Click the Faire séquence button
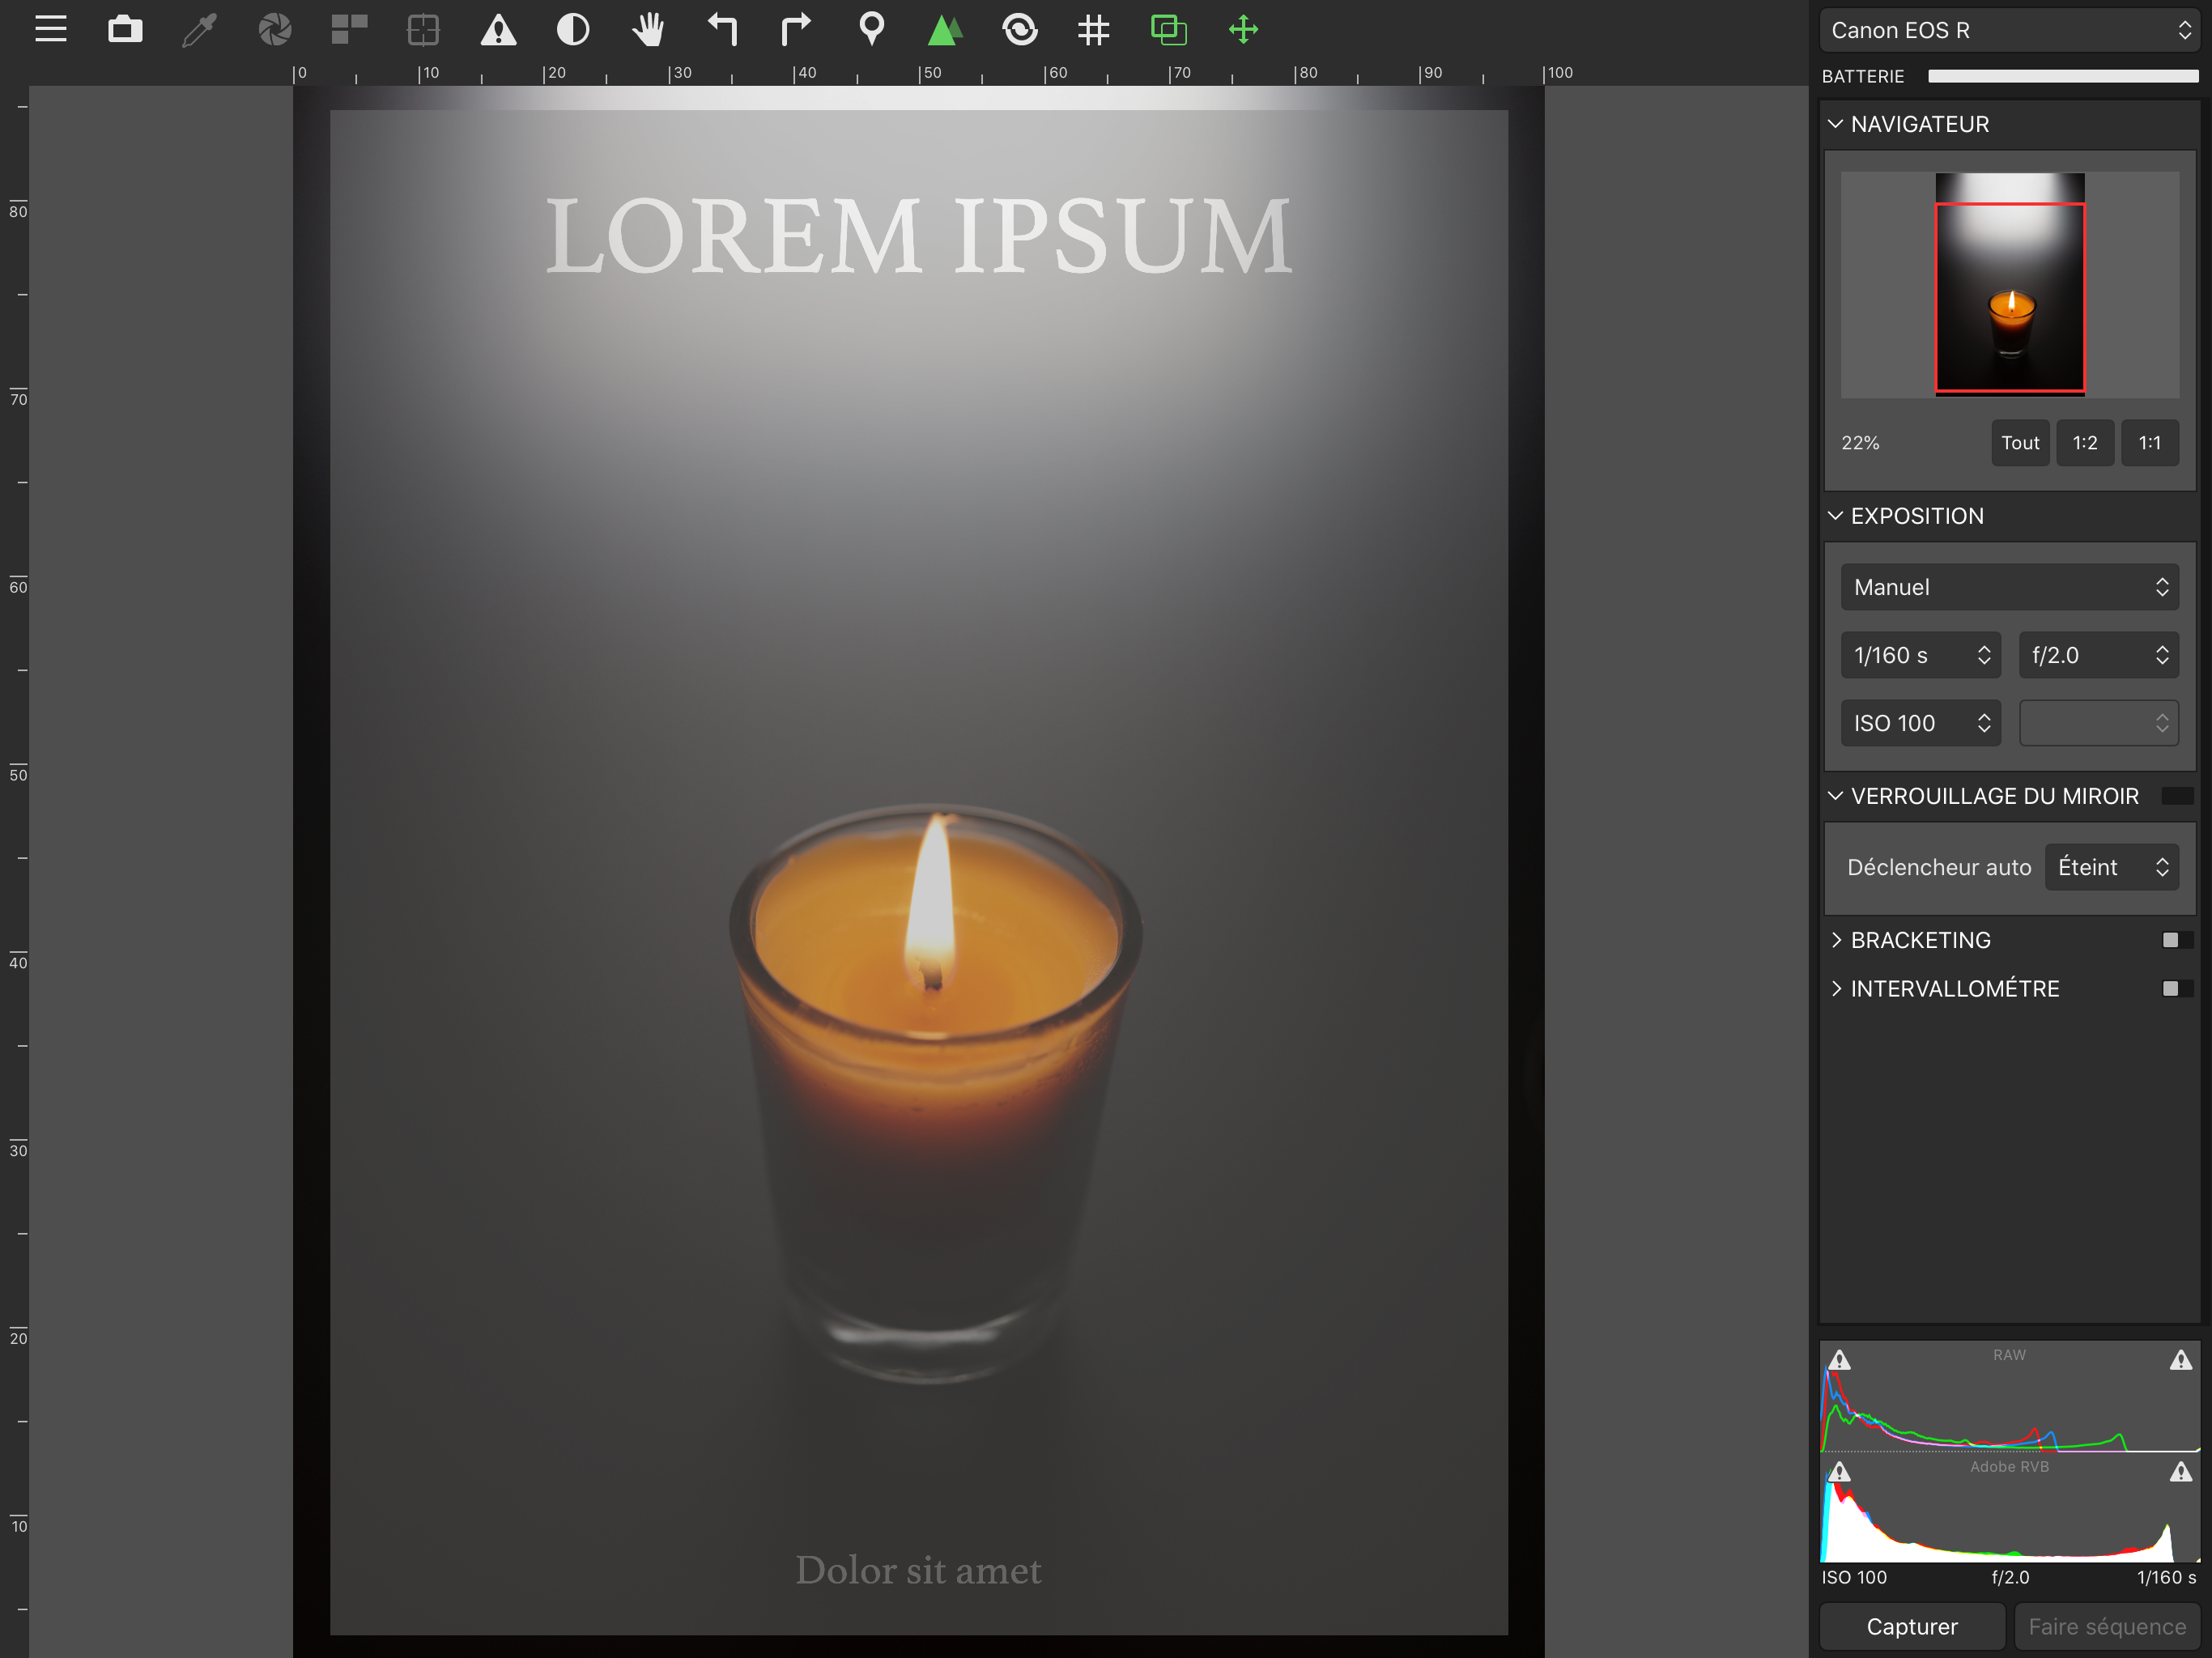This screenshot has width=2212, height=1658. pyautogui.click(x=2107, y=1626)
